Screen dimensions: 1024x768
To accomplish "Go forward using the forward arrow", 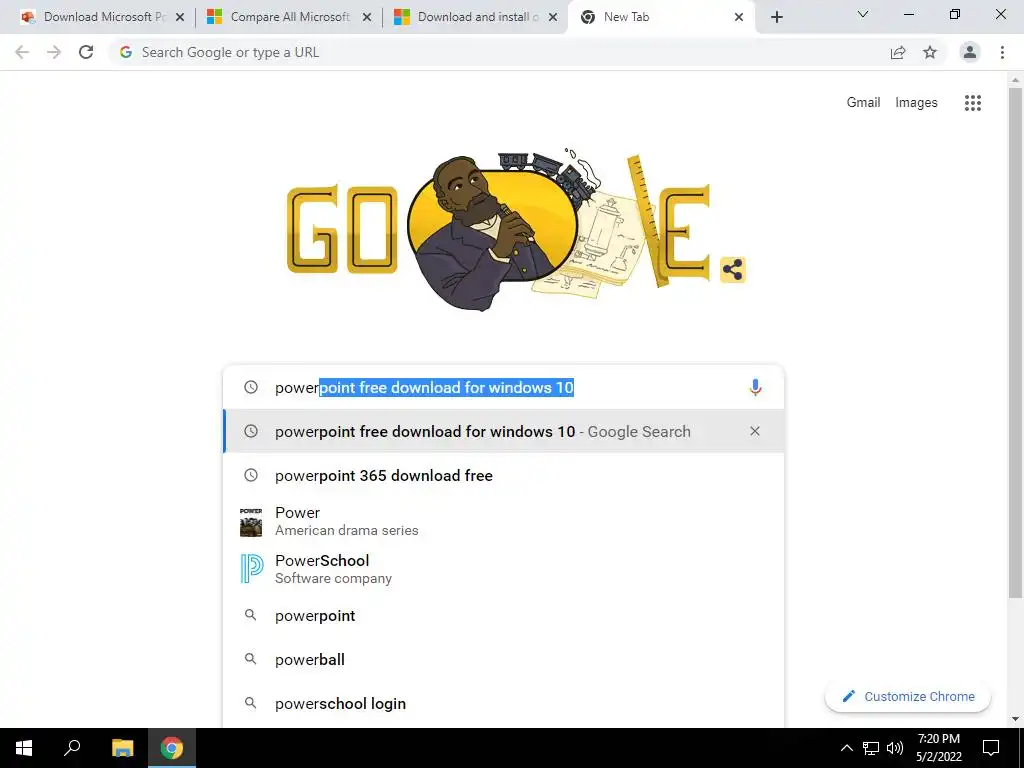I will pyautogui.click(x=54, y=52).
